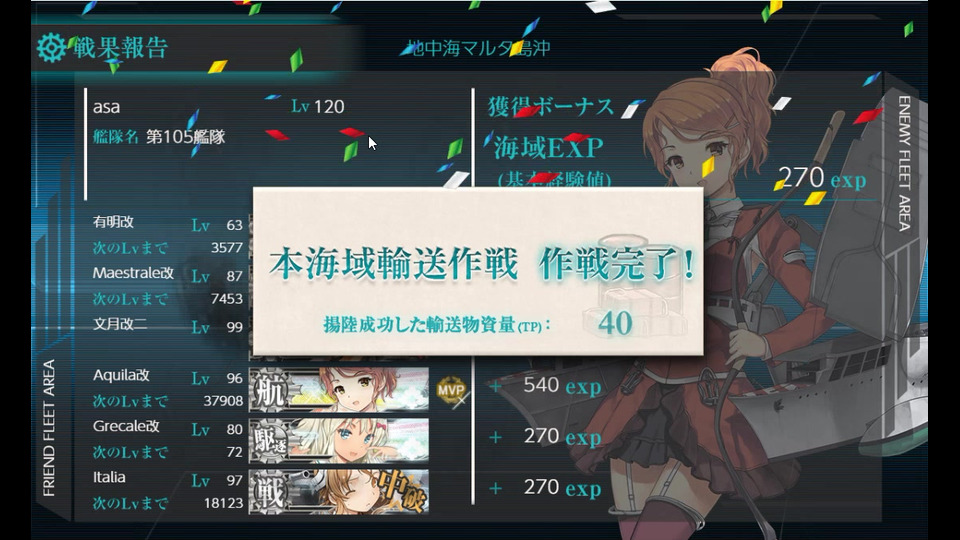Click the admiral name asa

tap(107, 107)
